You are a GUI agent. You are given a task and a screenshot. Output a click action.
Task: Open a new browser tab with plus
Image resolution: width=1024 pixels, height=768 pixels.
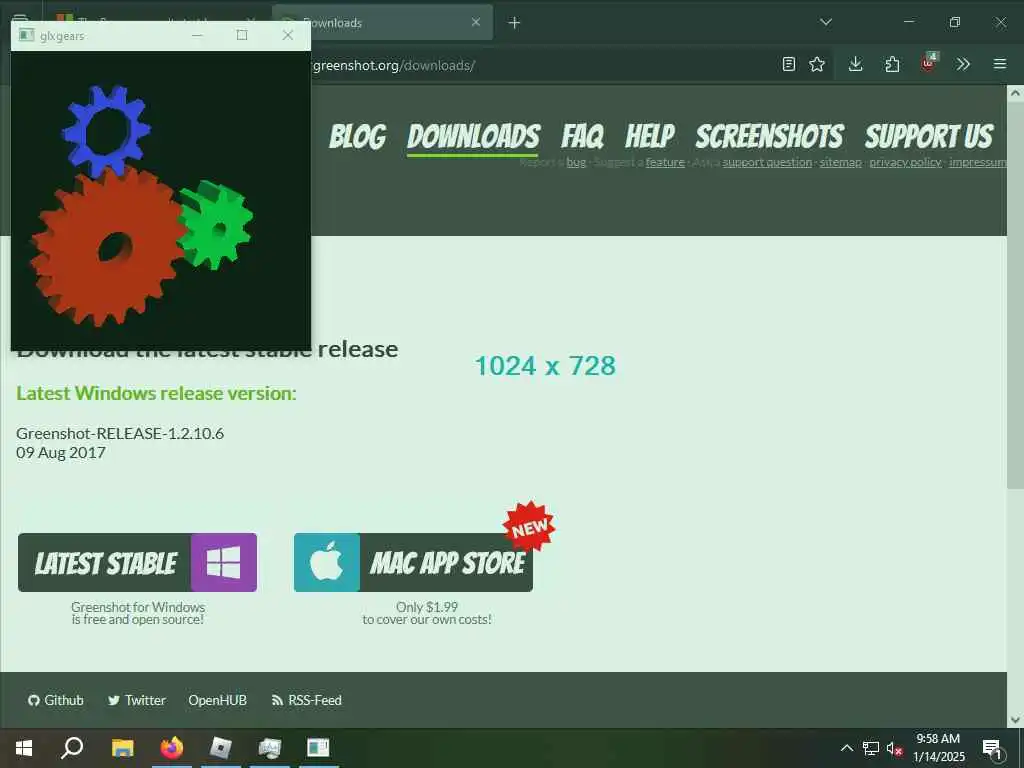point(514,23)
